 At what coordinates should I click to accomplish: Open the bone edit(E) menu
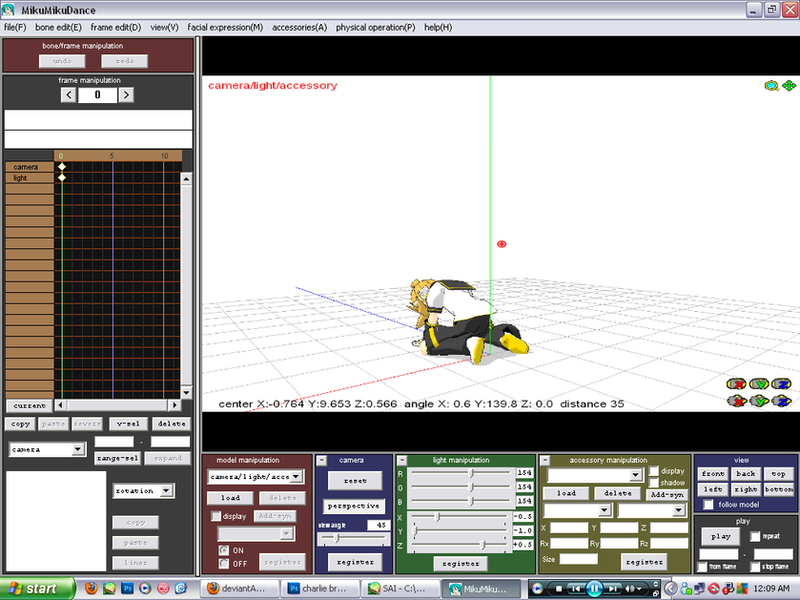(58, 28)
